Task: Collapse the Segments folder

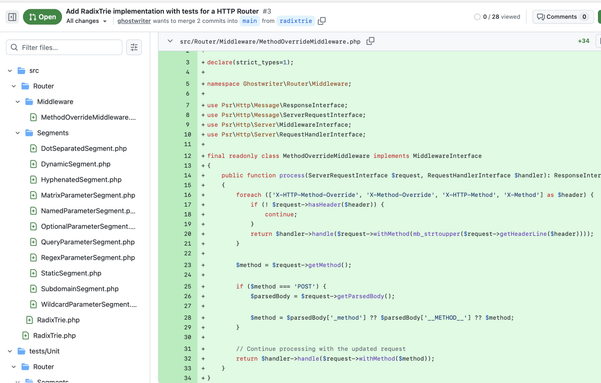Action: 18,133
